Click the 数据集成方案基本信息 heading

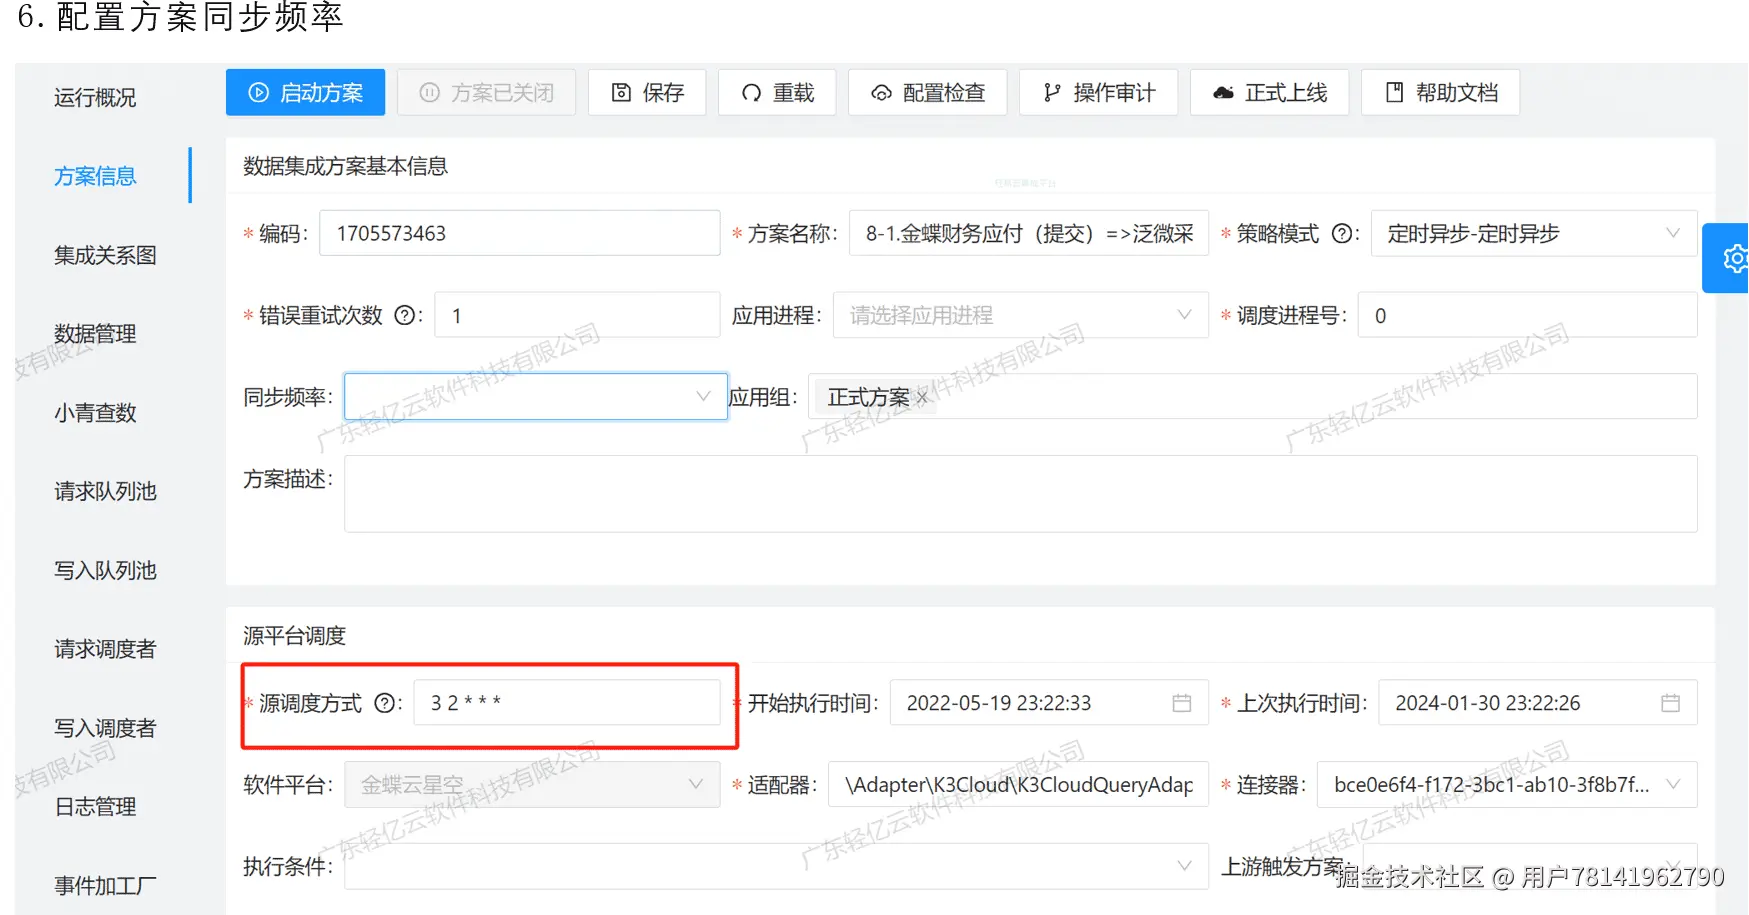(345, 166)
